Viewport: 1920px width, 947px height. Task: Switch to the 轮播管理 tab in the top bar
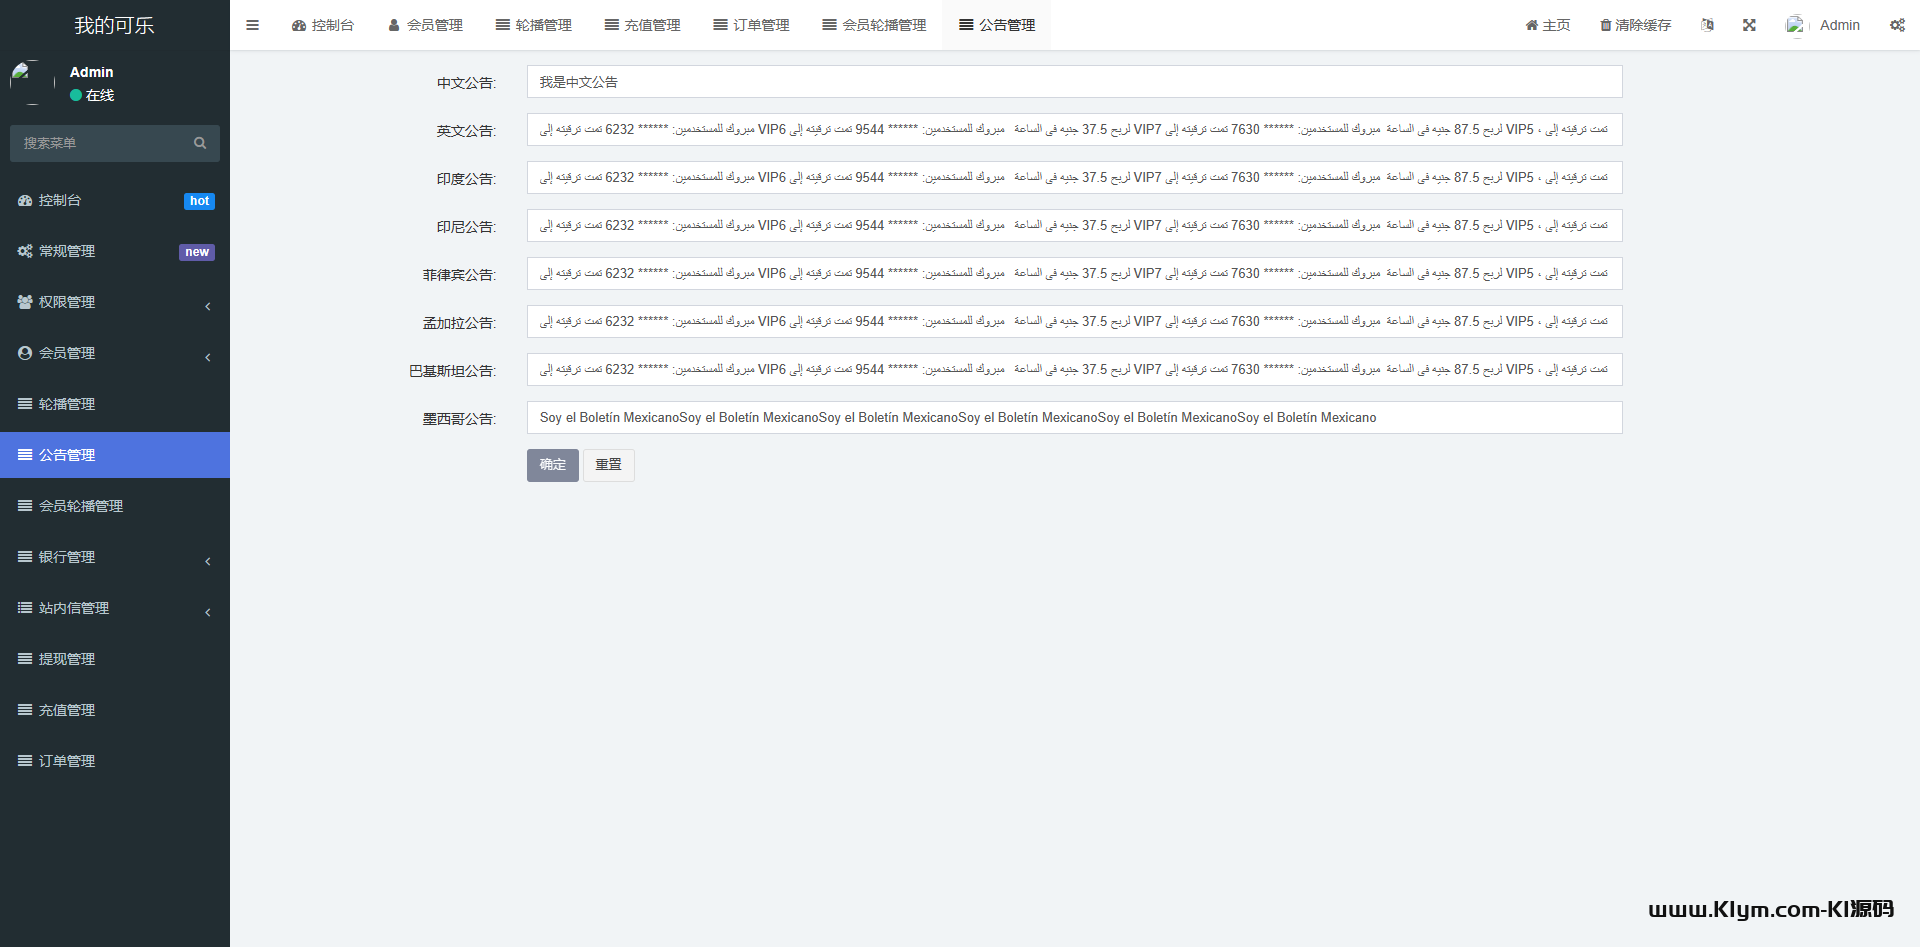click(x=534, y=25)
